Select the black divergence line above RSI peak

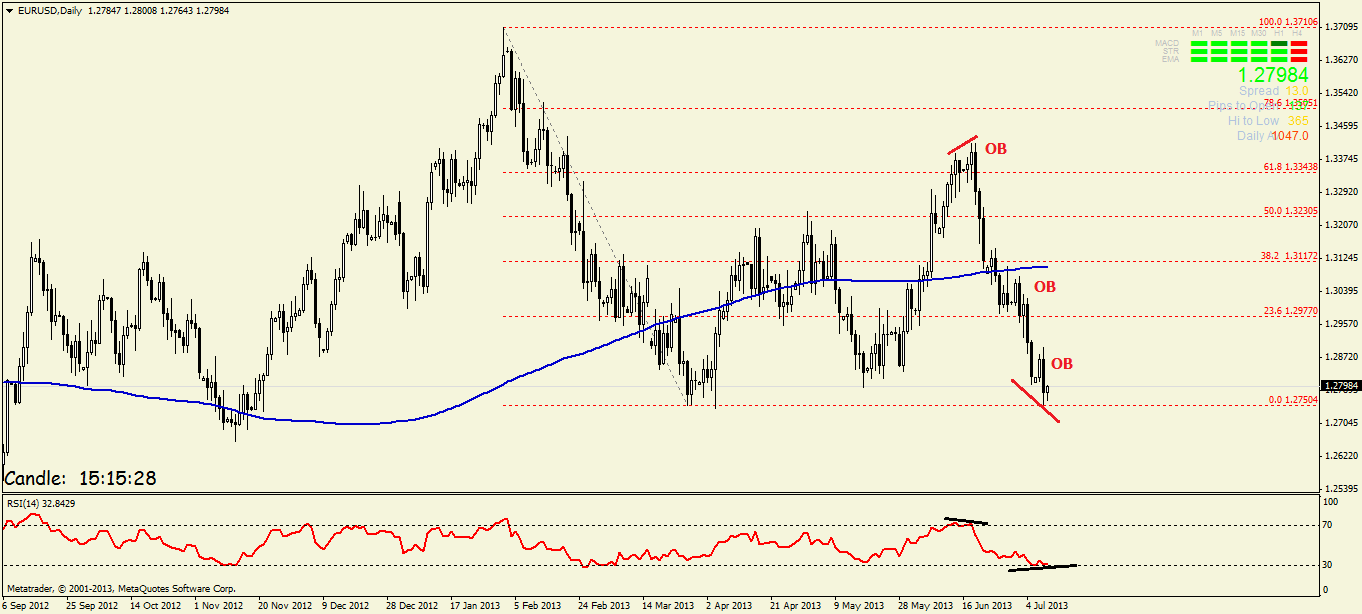966,521
